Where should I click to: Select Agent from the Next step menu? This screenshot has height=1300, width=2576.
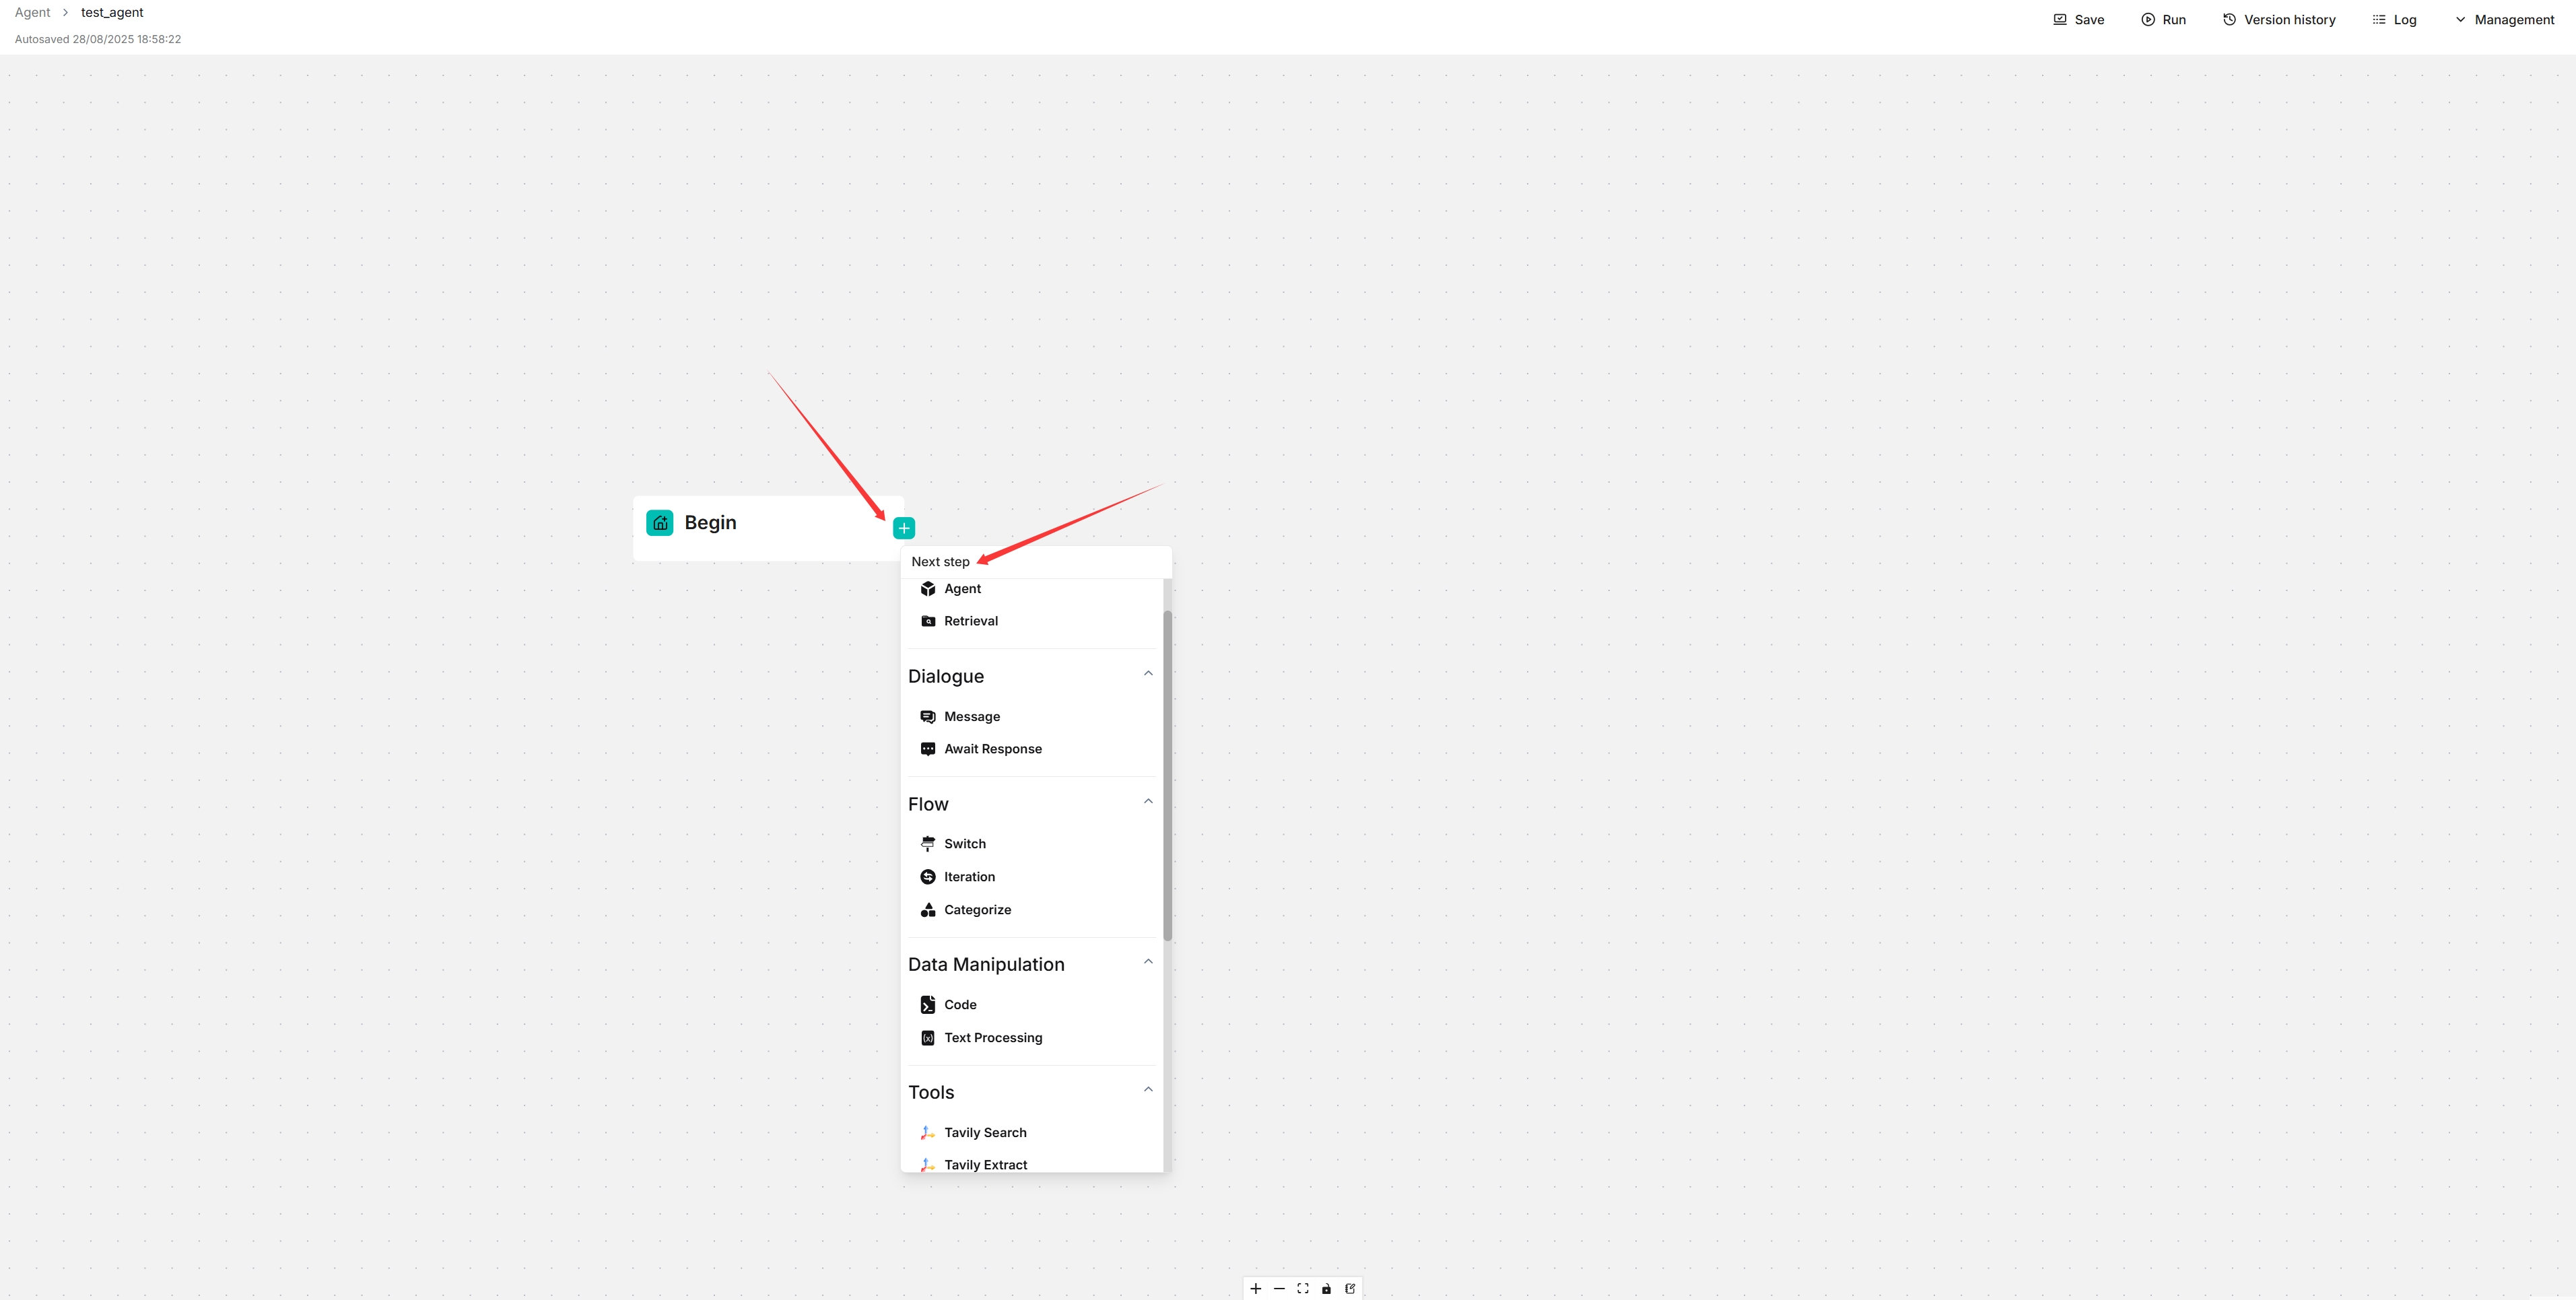click(962, 589)
